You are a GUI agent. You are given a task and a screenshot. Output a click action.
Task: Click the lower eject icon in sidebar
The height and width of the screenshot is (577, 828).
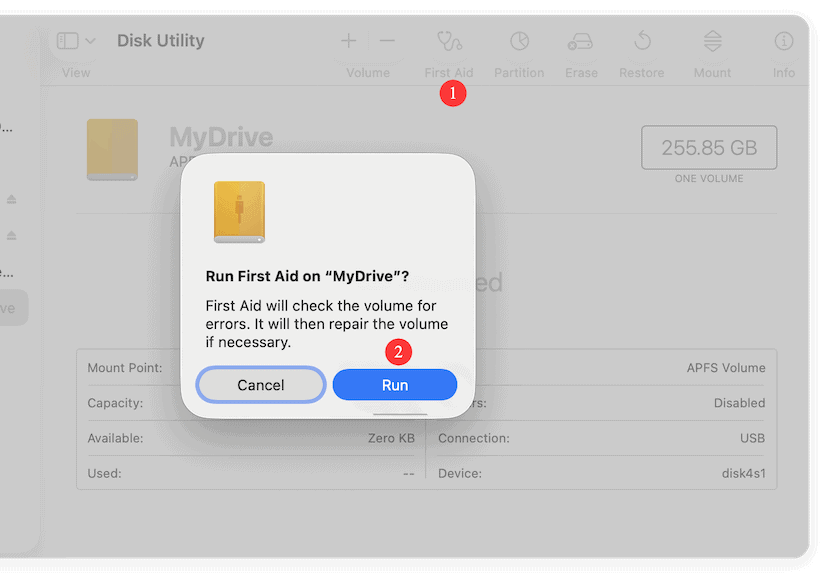12,235
